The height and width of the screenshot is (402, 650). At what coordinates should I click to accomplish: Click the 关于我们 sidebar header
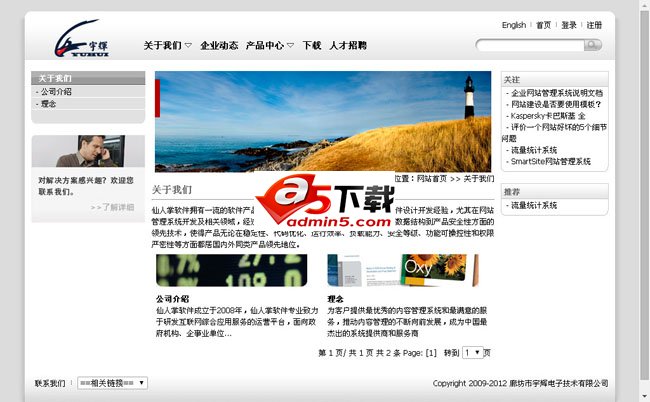click(x=88, y=78)
